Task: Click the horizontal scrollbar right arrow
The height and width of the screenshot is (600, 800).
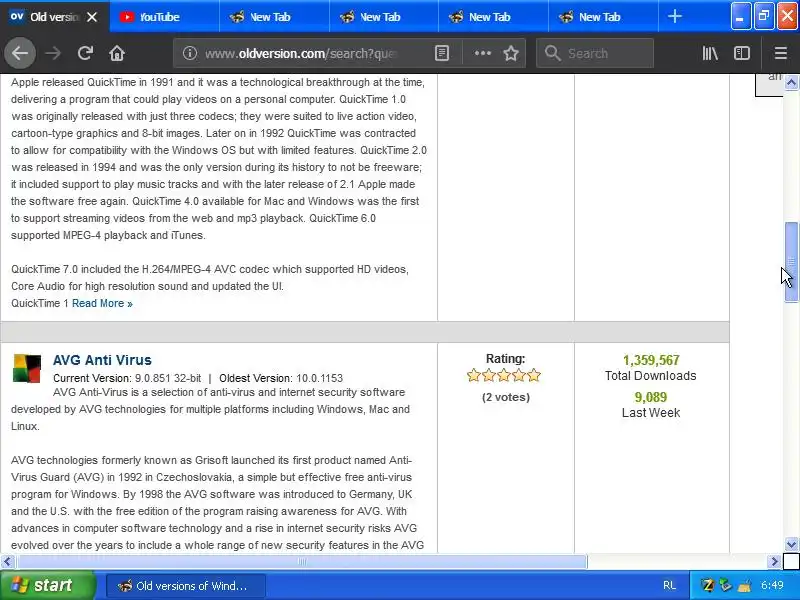Action: [774, 562]
